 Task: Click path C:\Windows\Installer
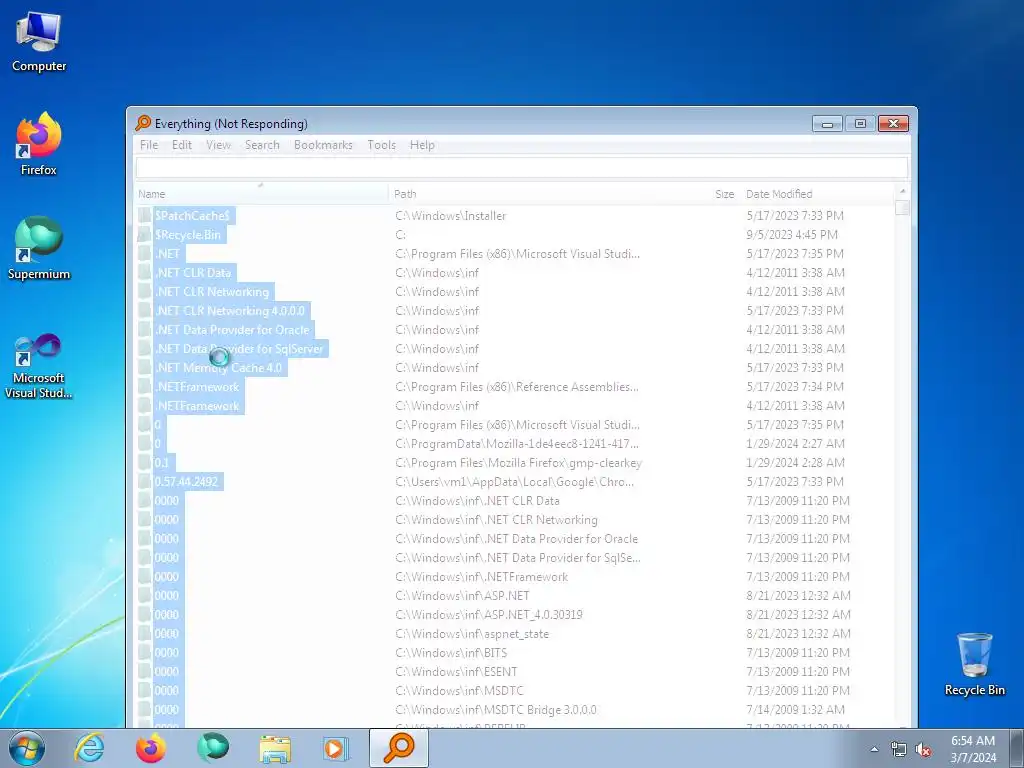451,216
